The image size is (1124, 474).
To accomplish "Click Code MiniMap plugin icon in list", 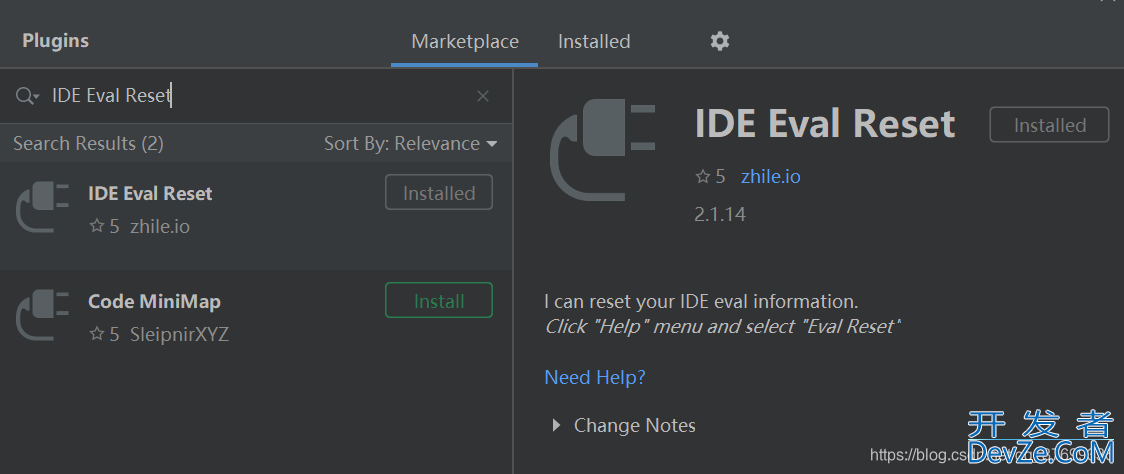I will point(42,315).
